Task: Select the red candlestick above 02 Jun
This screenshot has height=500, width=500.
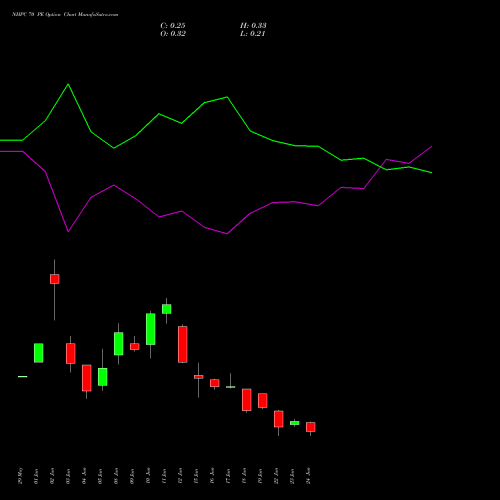Action: point(55,279)
